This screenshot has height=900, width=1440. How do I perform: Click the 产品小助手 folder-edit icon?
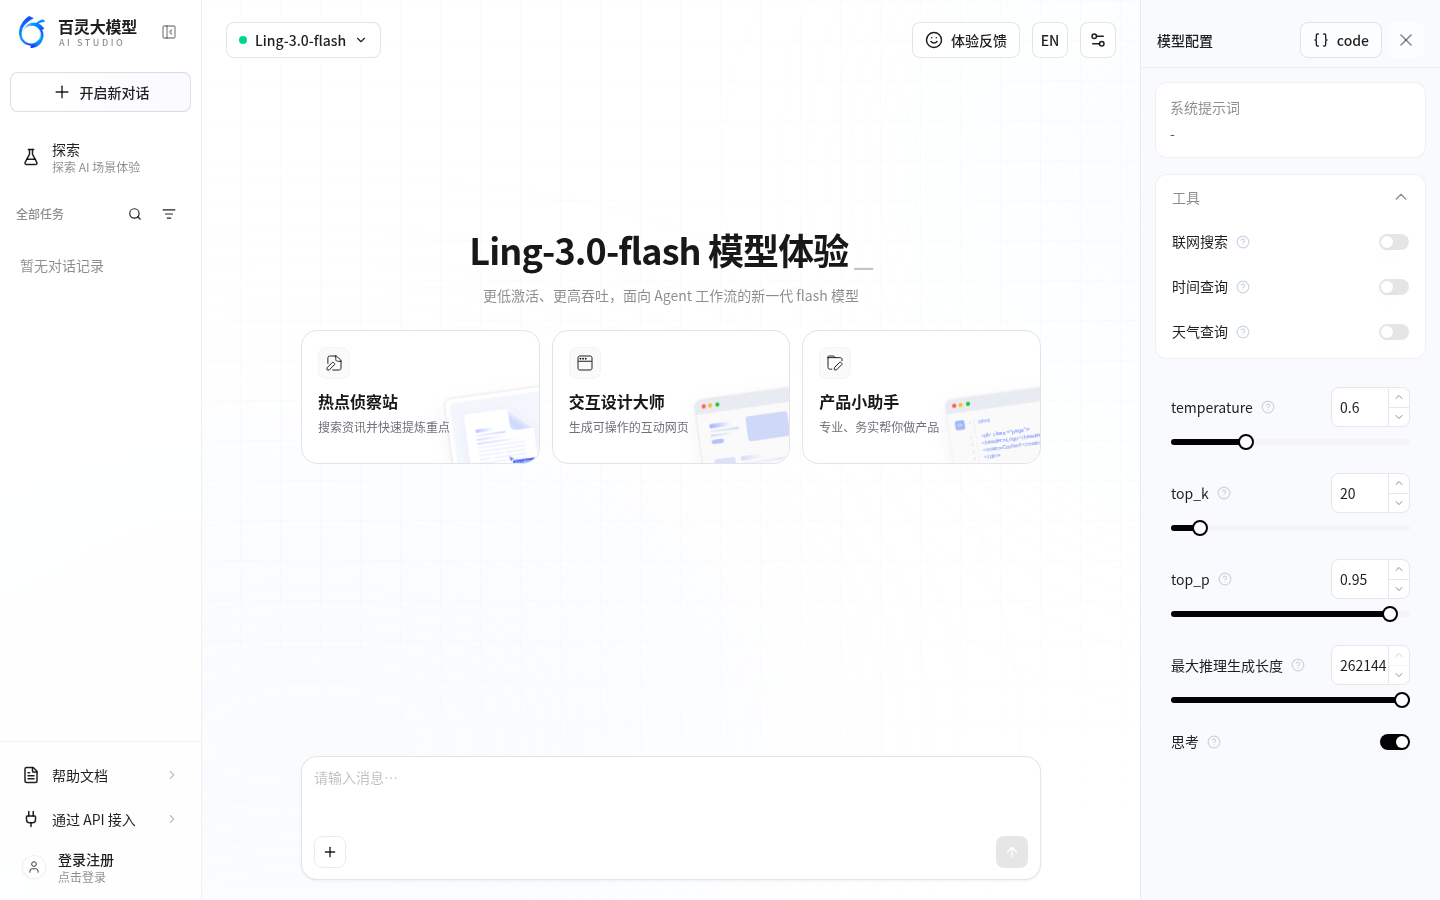835,363
